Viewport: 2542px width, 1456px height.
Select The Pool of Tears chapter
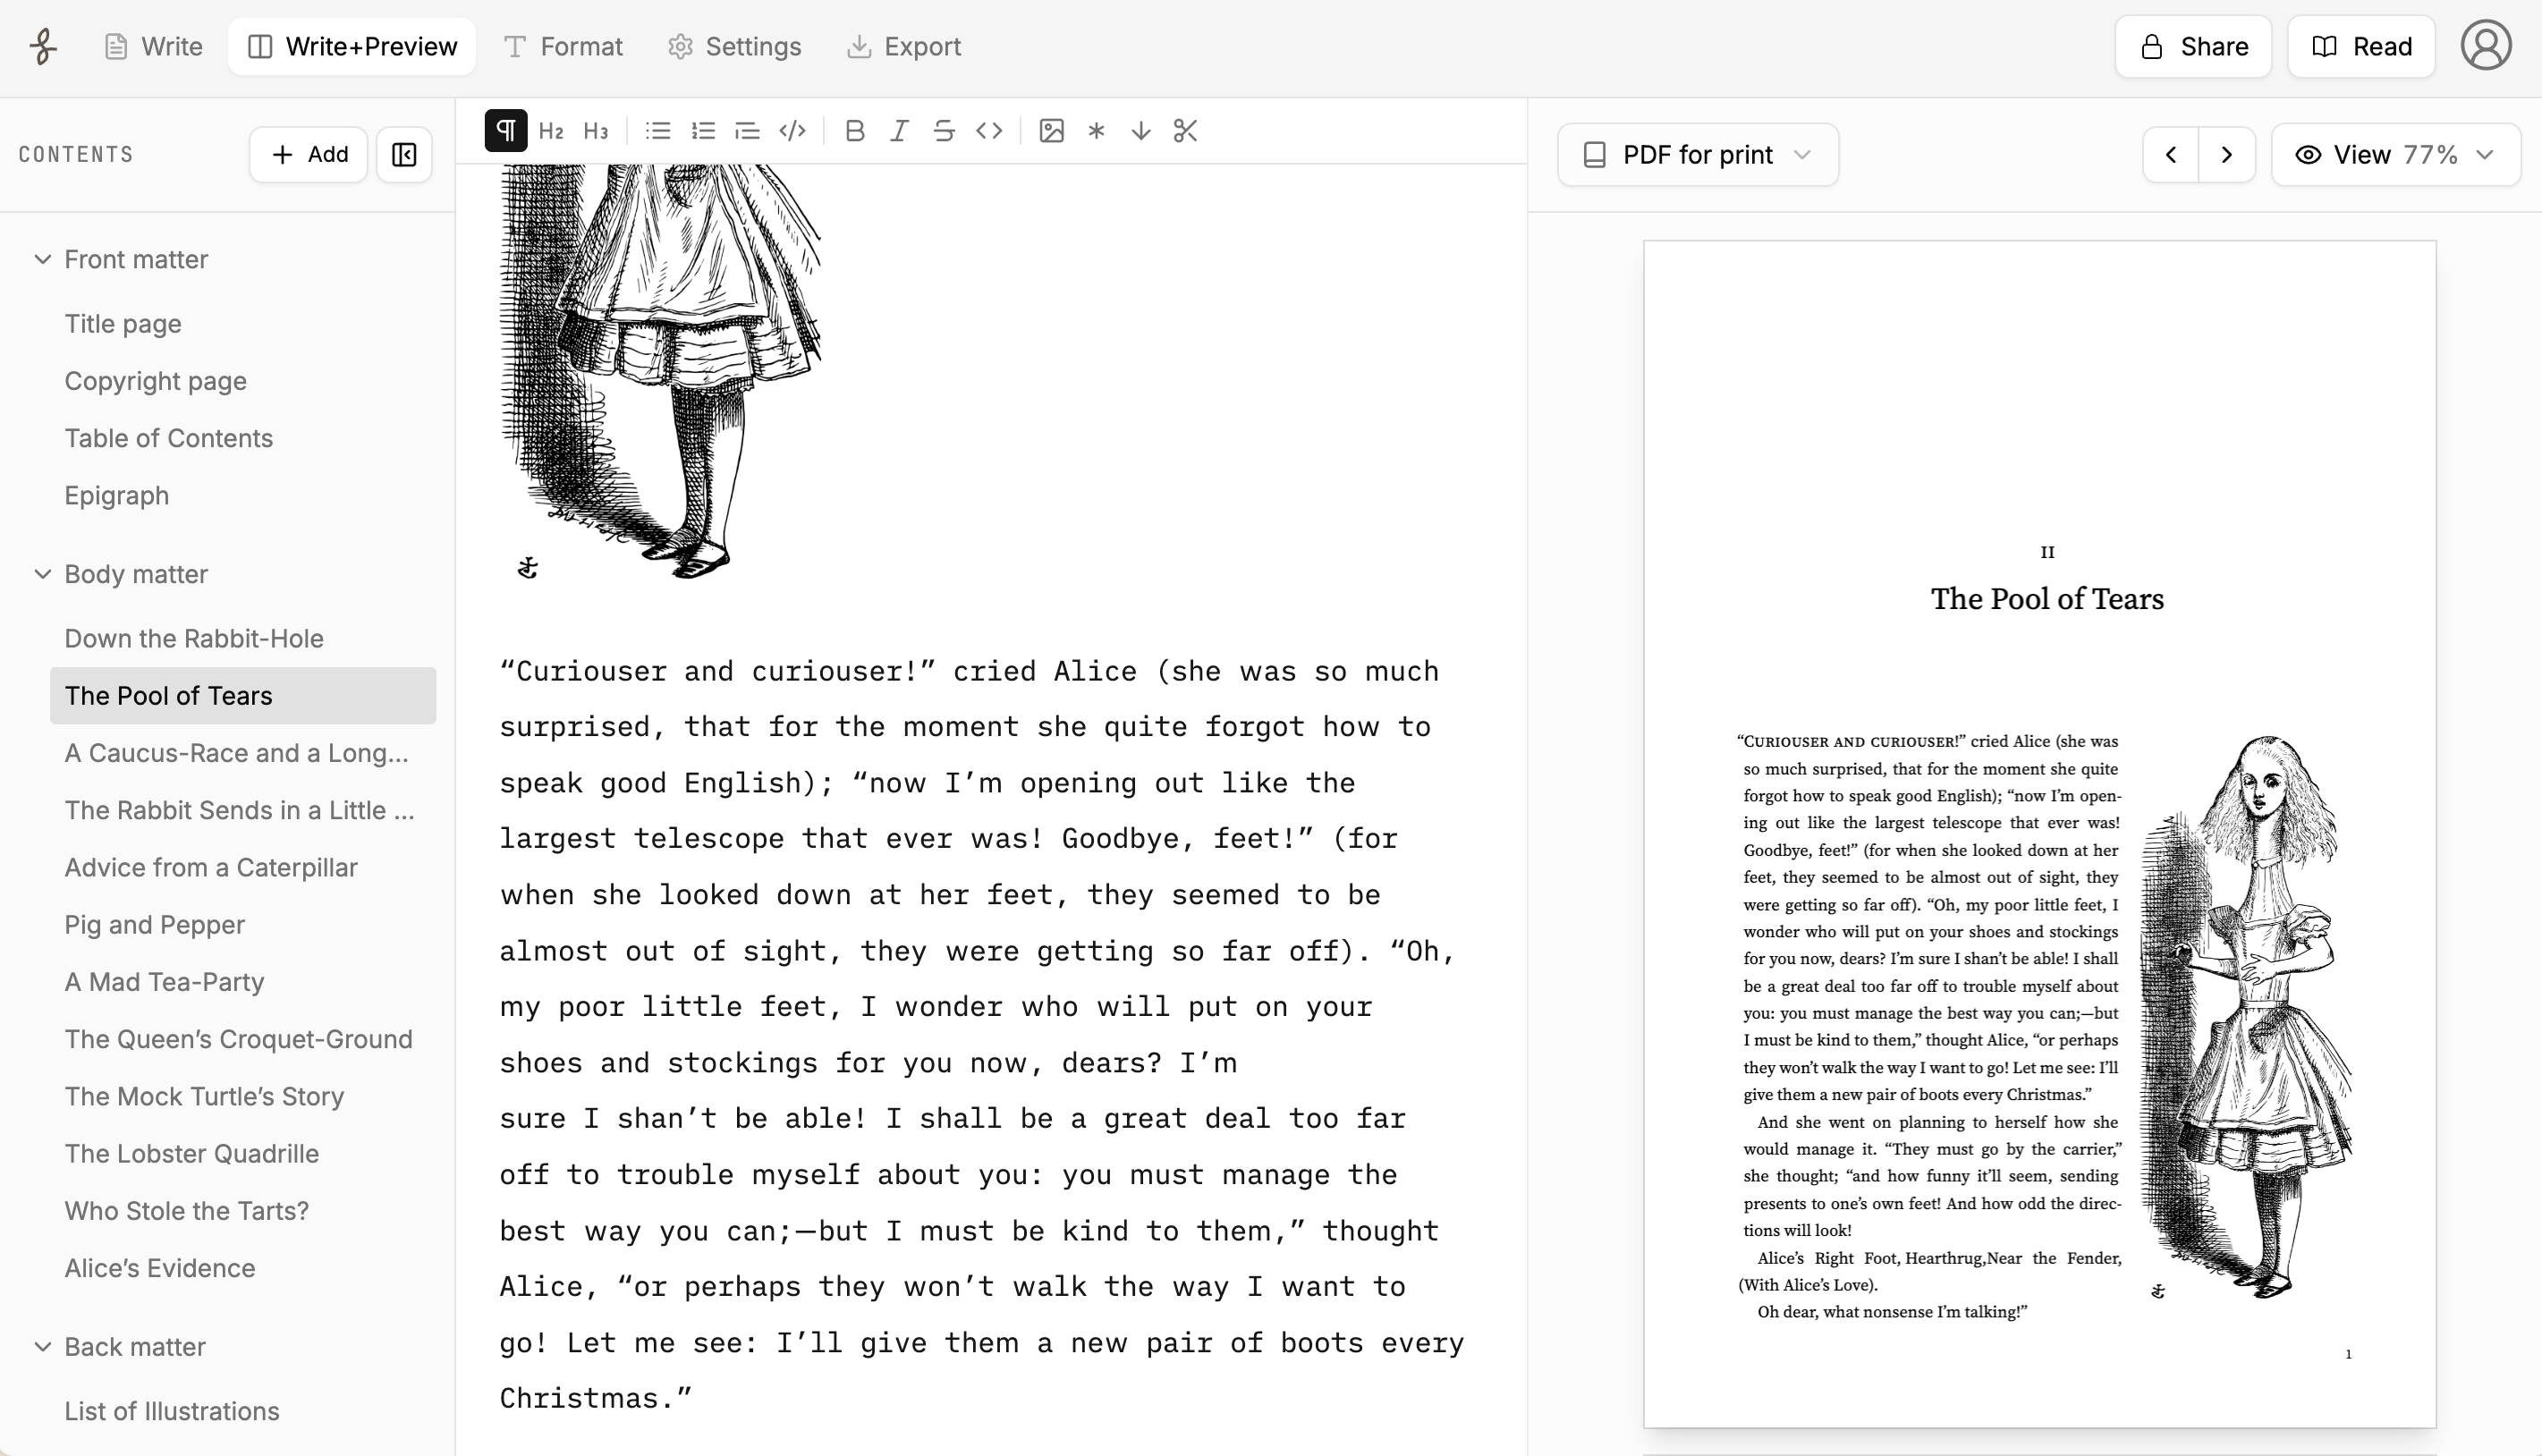[243, 696]
